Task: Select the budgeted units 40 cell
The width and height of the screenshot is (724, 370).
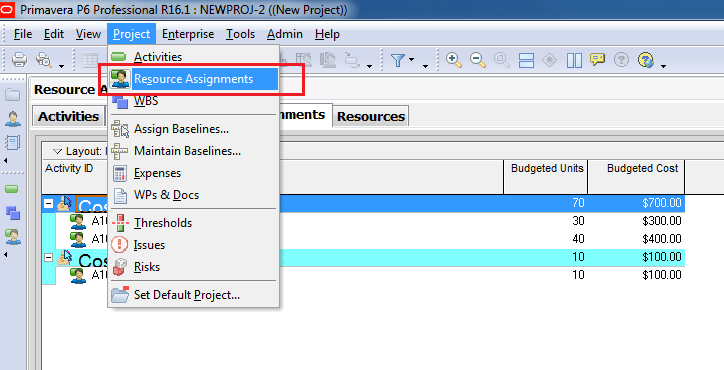Action: [x=546, y=239]
